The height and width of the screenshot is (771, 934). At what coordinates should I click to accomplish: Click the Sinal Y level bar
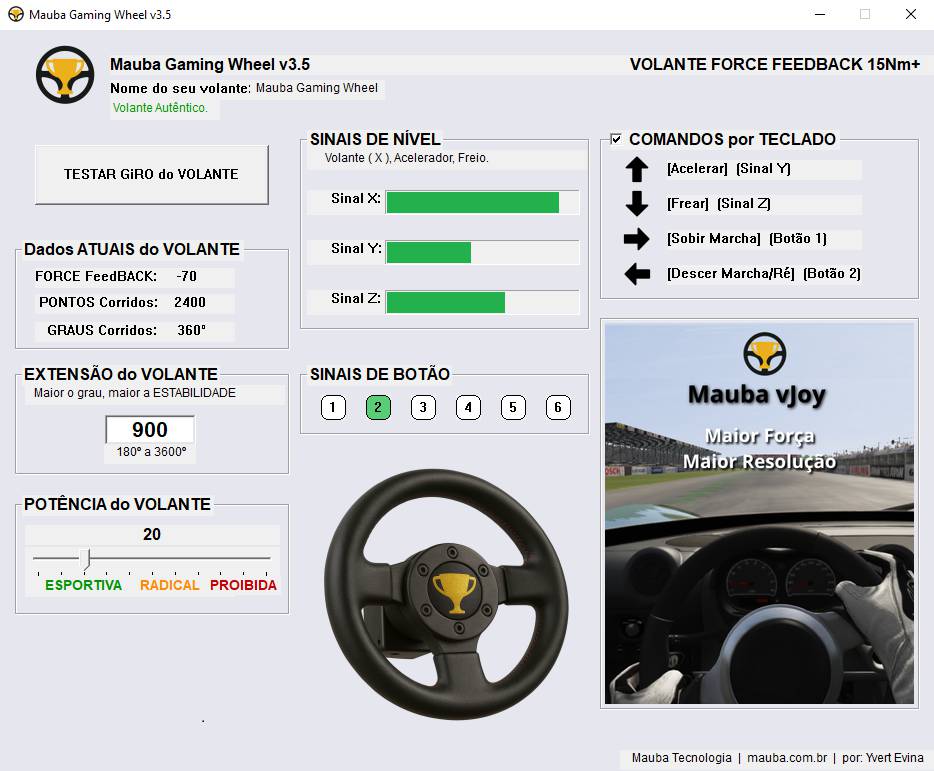click(x=482, y=252)
